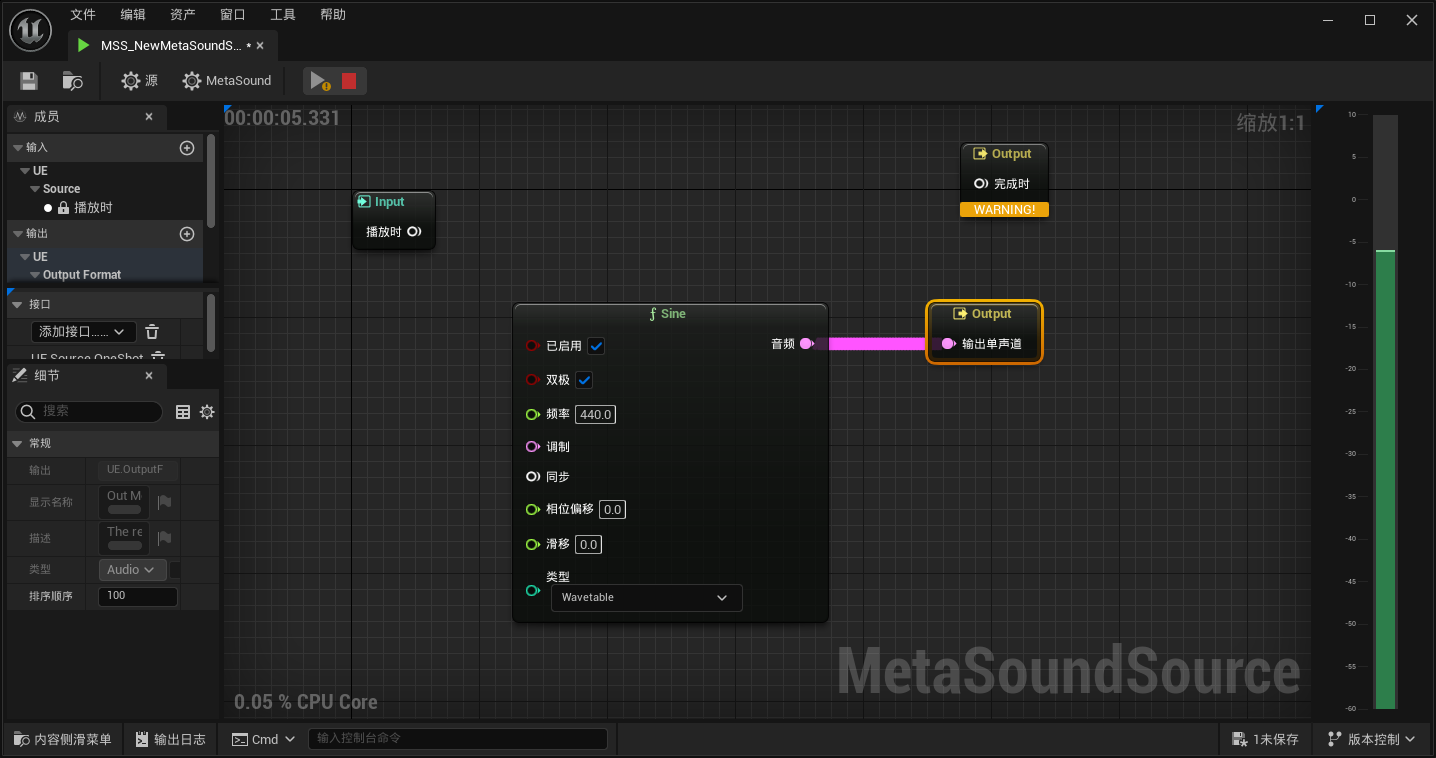Open the 版本控制 dropdown

(1371, 740)
